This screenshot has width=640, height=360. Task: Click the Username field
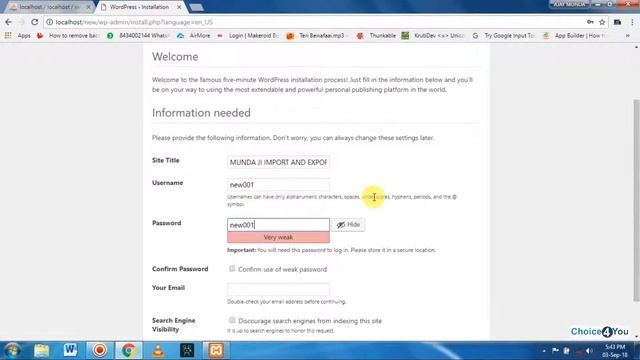coord(278,184)
